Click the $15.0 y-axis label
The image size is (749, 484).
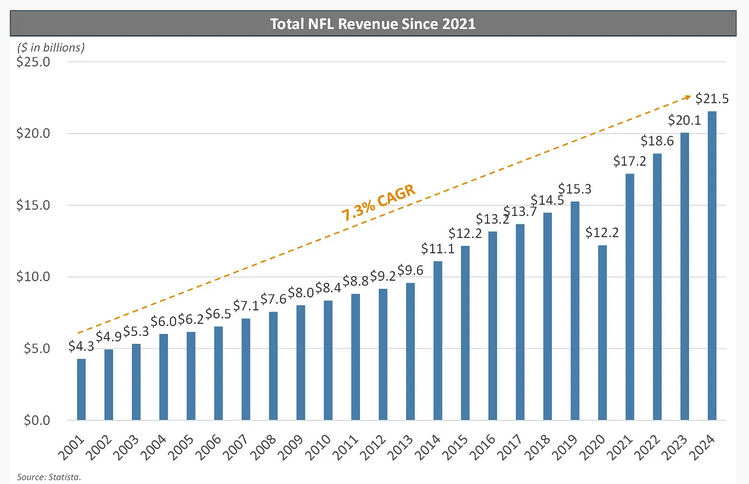tap(33, 205)
